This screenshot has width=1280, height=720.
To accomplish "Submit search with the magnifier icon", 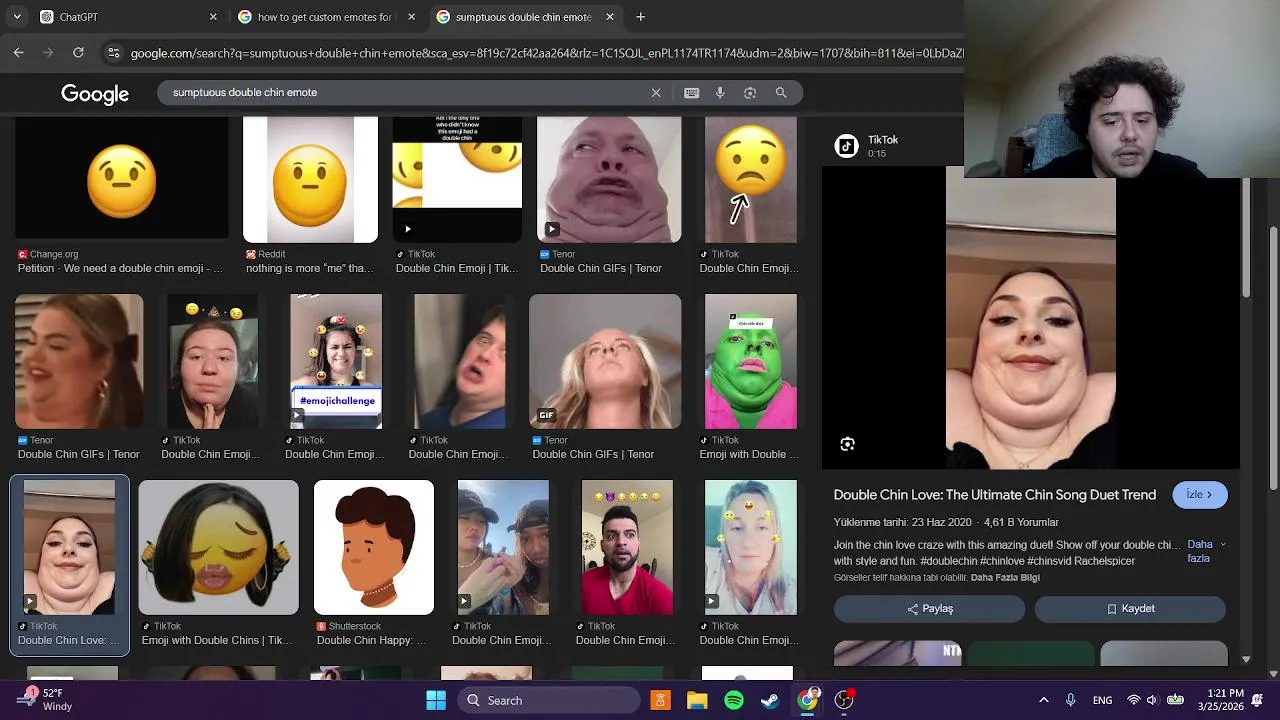I will (781, 93).
